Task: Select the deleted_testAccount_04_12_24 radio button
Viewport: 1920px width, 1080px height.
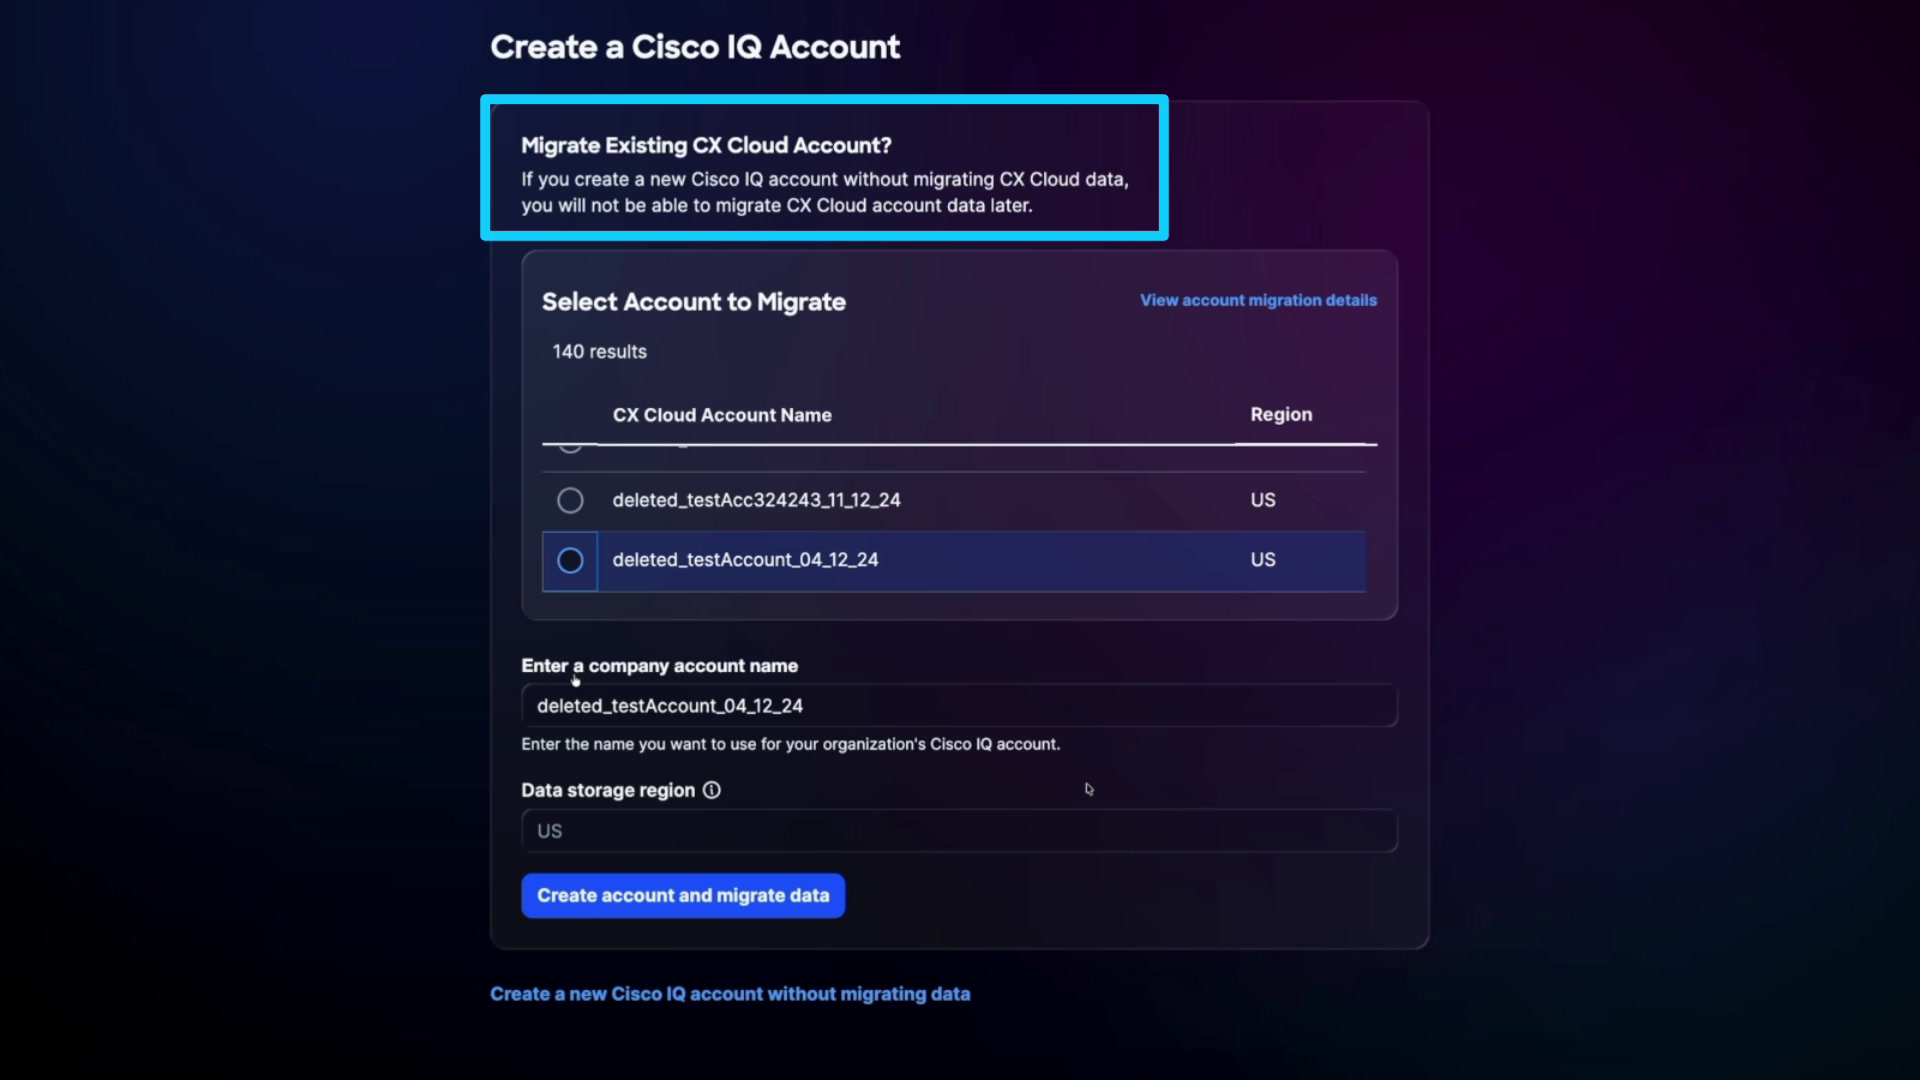Action: pyautogui.click(x=570, y=561)
